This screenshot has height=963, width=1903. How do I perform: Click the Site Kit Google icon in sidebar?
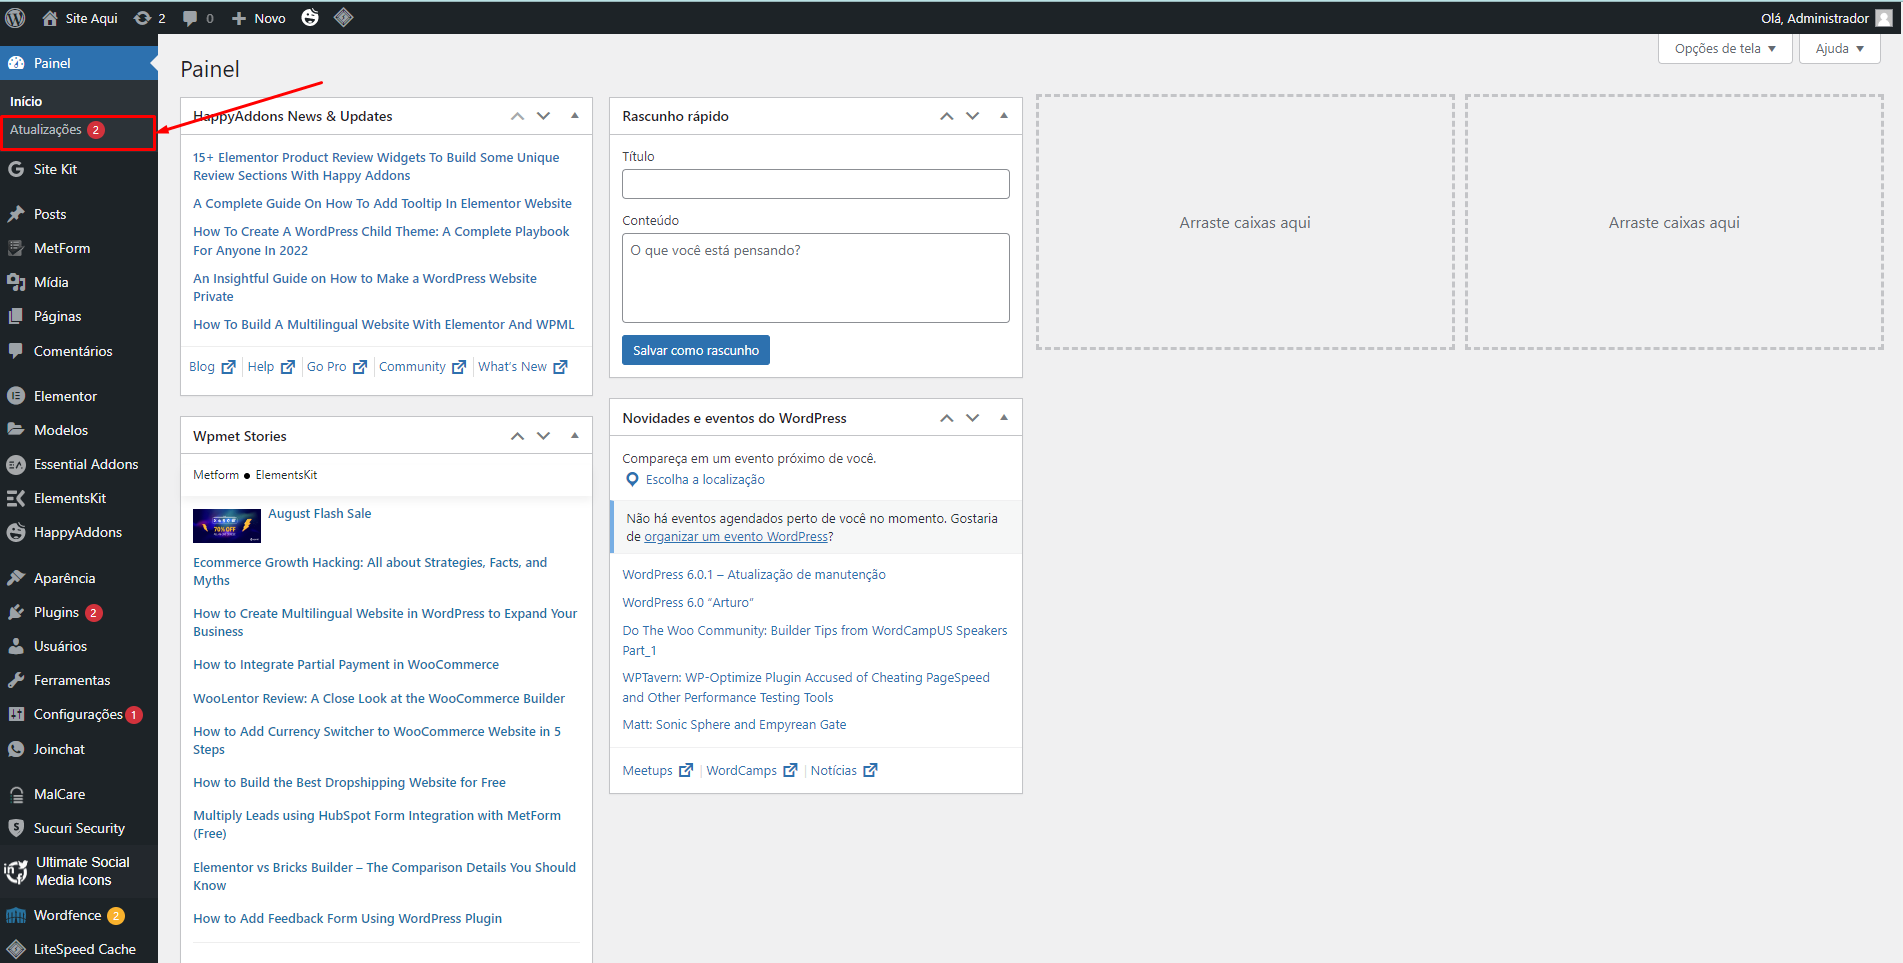click(16, 169)
